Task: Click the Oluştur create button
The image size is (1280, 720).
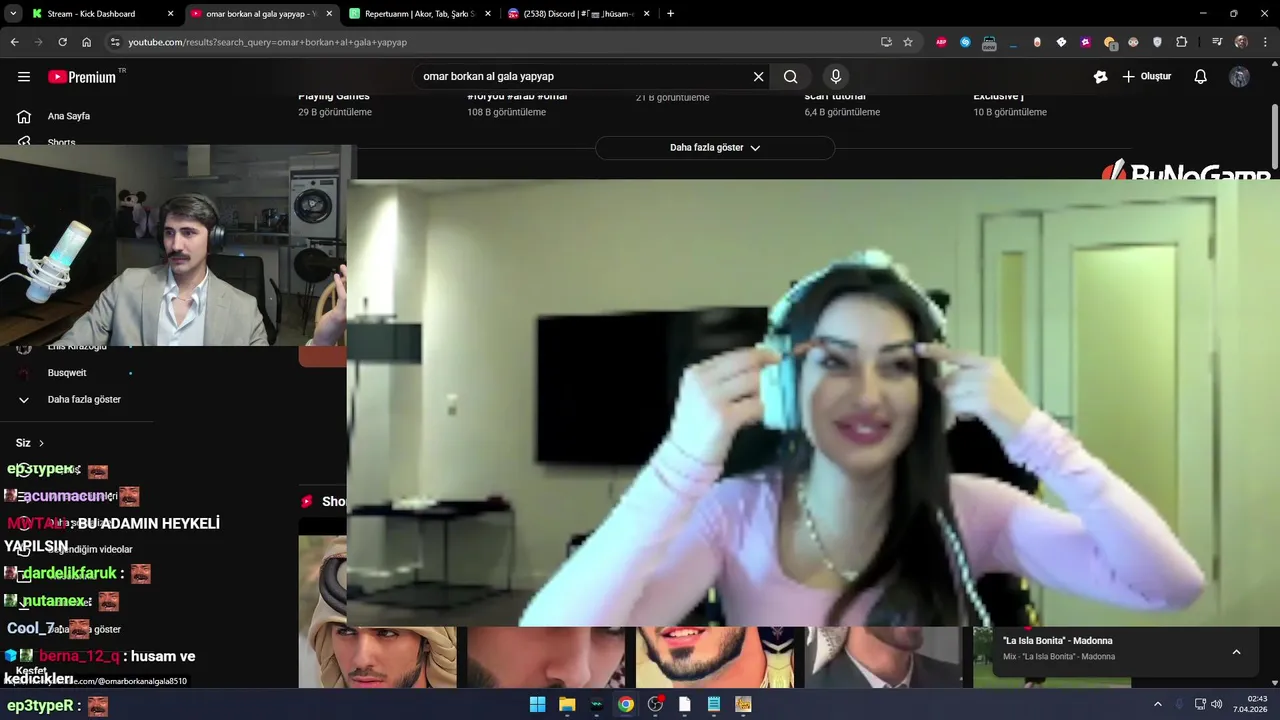Action: point(1146,77)
